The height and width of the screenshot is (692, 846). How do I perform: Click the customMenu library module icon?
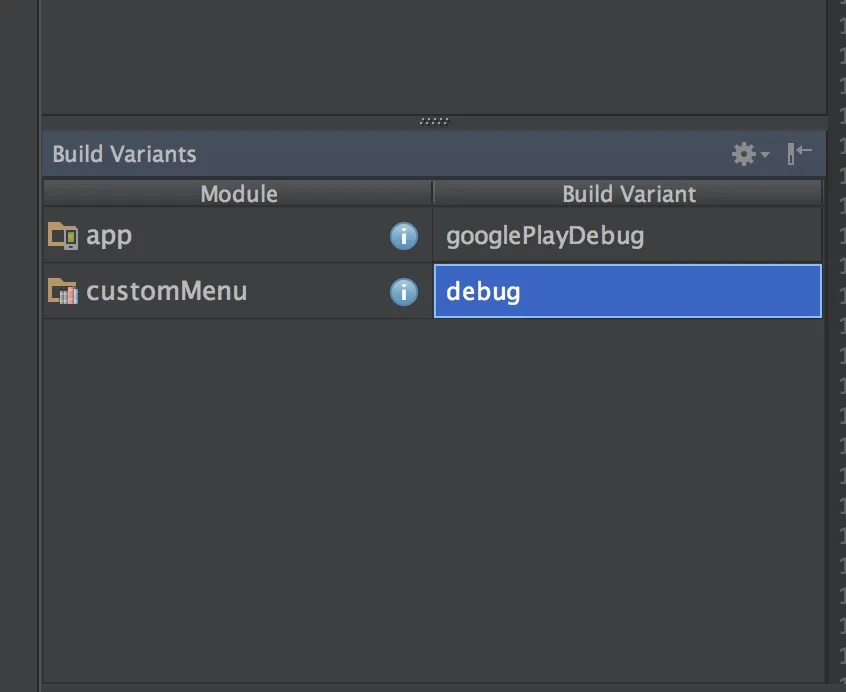click(x=63, y=292)
